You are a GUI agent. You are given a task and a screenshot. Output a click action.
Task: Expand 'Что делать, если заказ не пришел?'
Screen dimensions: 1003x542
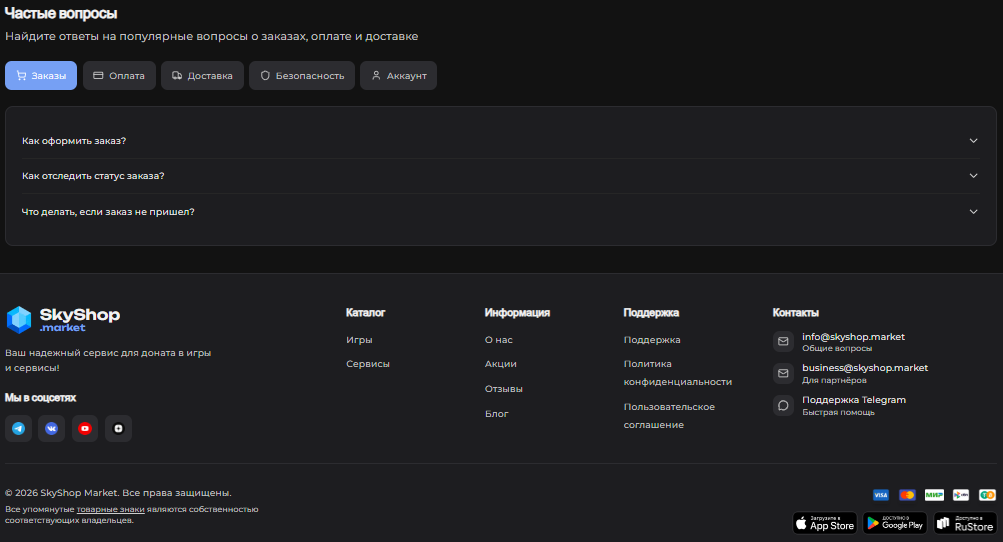coord(500,212)
